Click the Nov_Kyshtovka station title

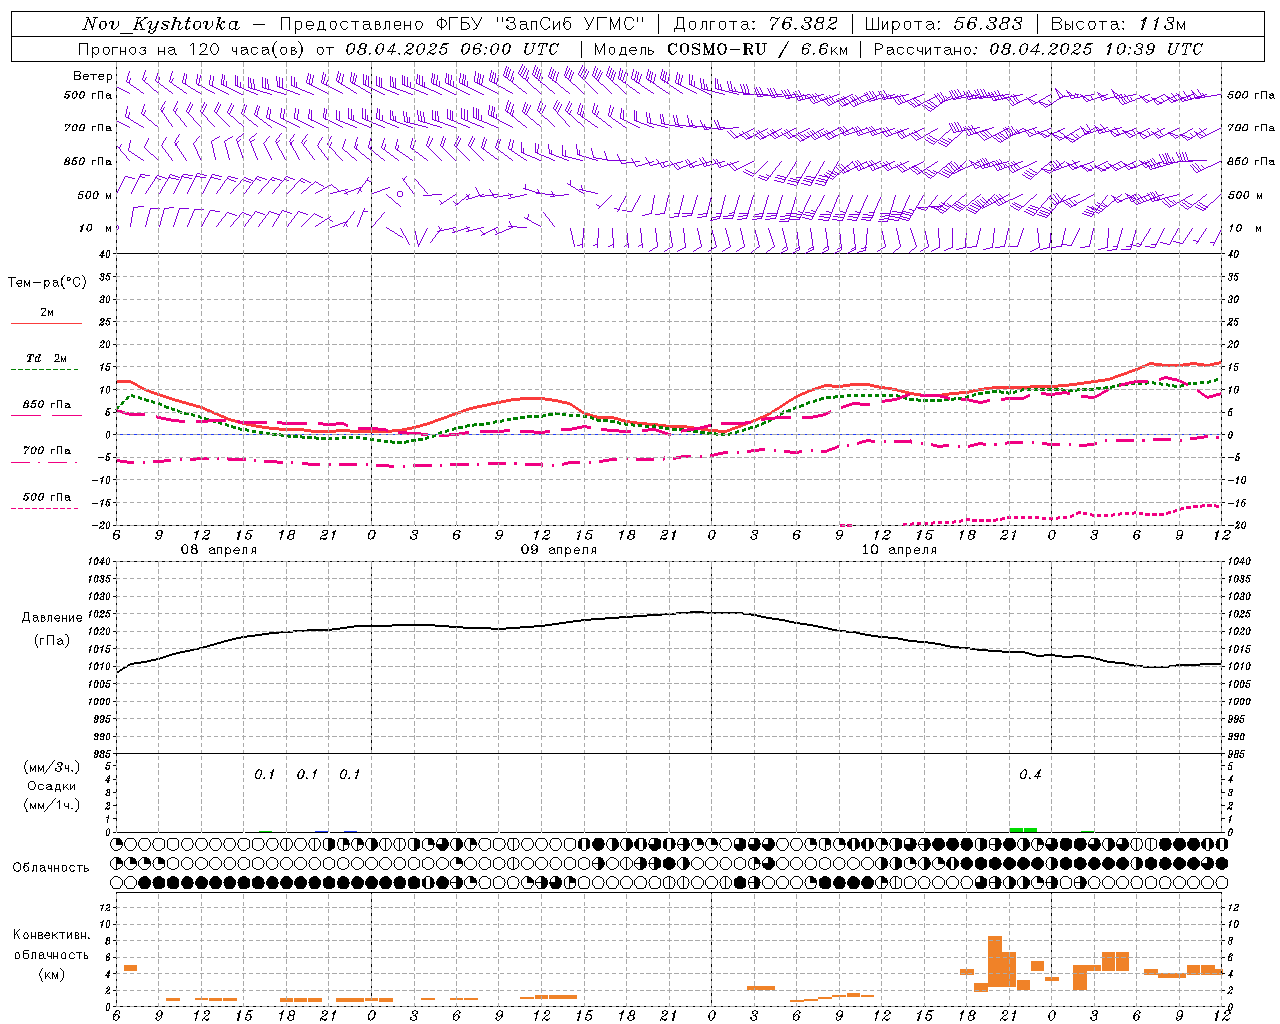161,24
